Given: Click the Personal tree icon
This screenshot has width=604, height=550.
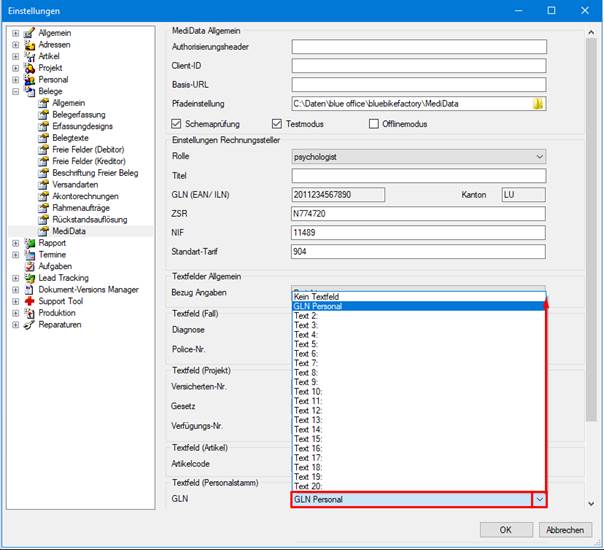Looking at the screenshot, I should [30, 80].
